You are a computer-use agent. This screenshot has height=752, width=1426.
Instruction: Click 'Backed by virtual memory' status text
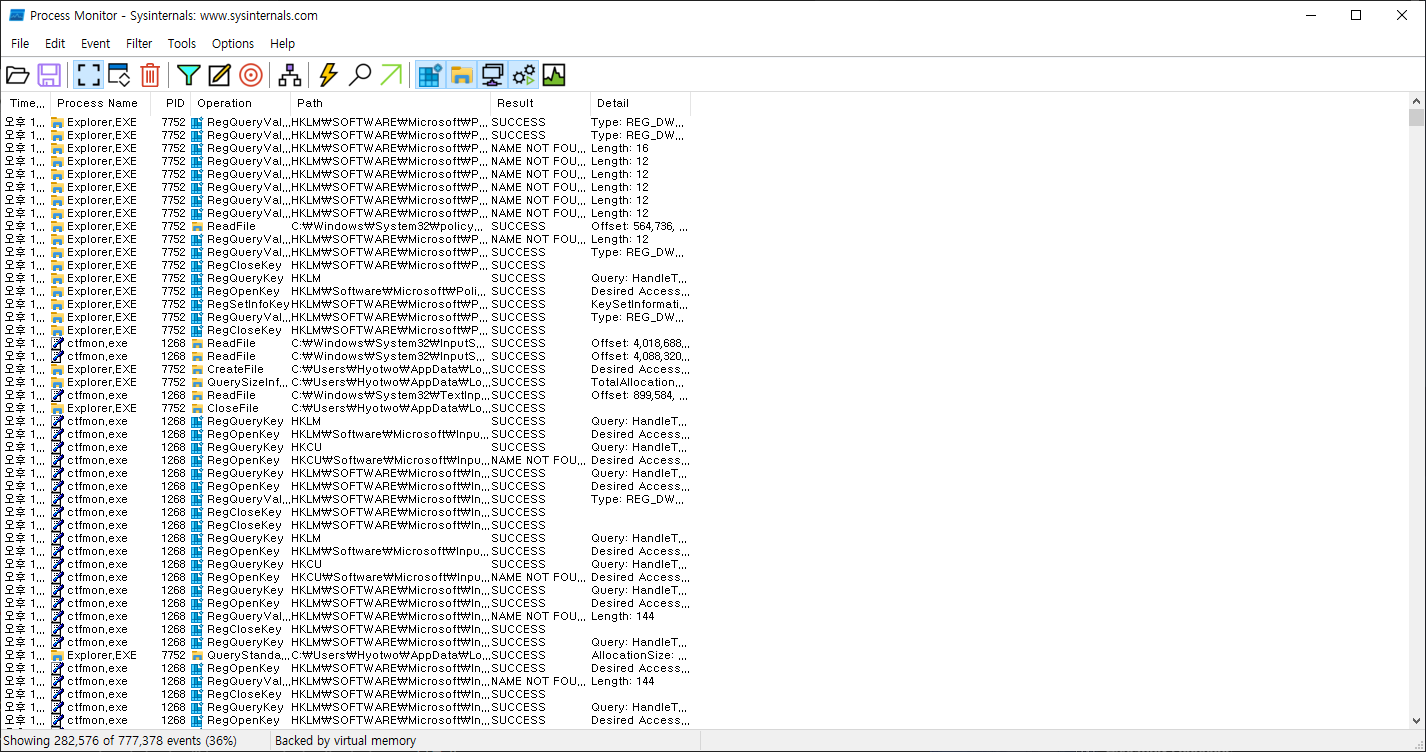[x=345, y=741]
